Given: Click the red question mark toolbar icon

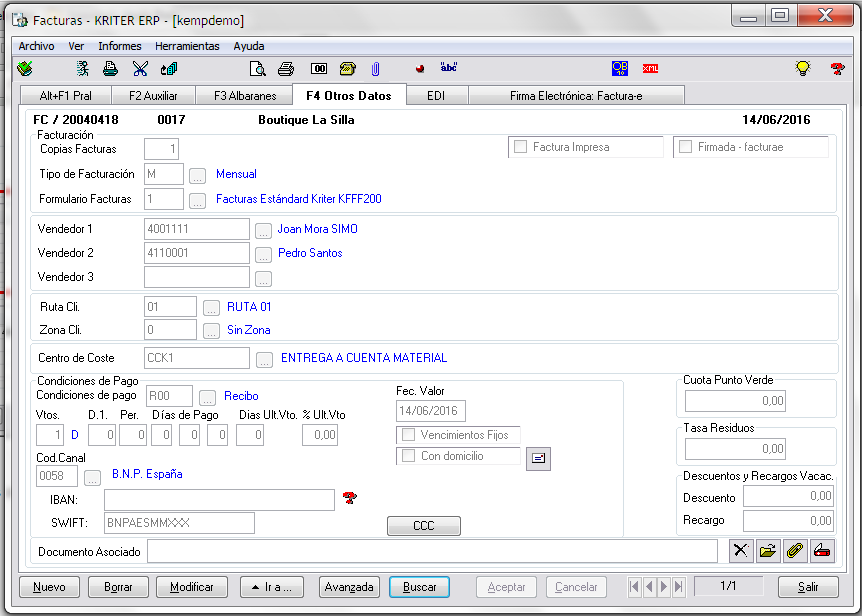Looking at the screenshot, I should click(x=837, y=69).
